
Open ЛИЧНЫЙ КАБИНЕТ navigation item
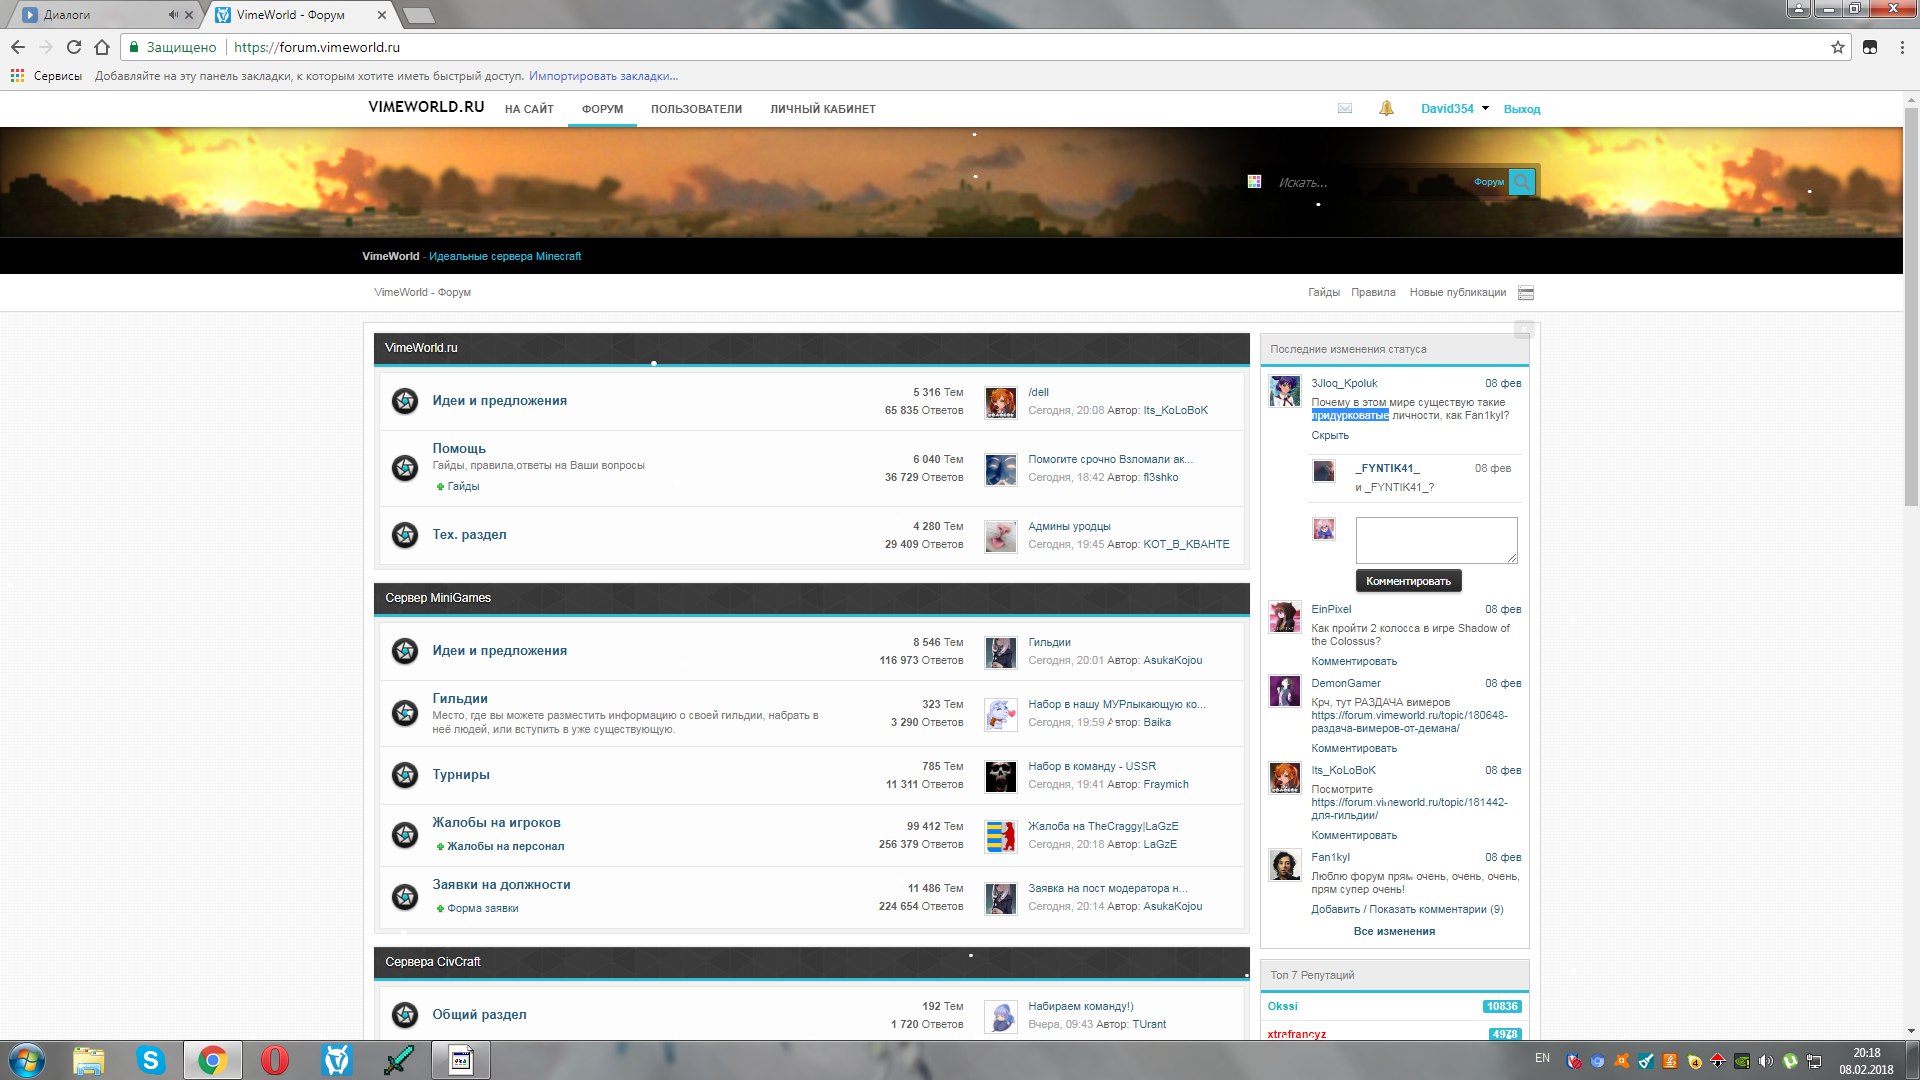pyautogui.click(x=822, y=109)
